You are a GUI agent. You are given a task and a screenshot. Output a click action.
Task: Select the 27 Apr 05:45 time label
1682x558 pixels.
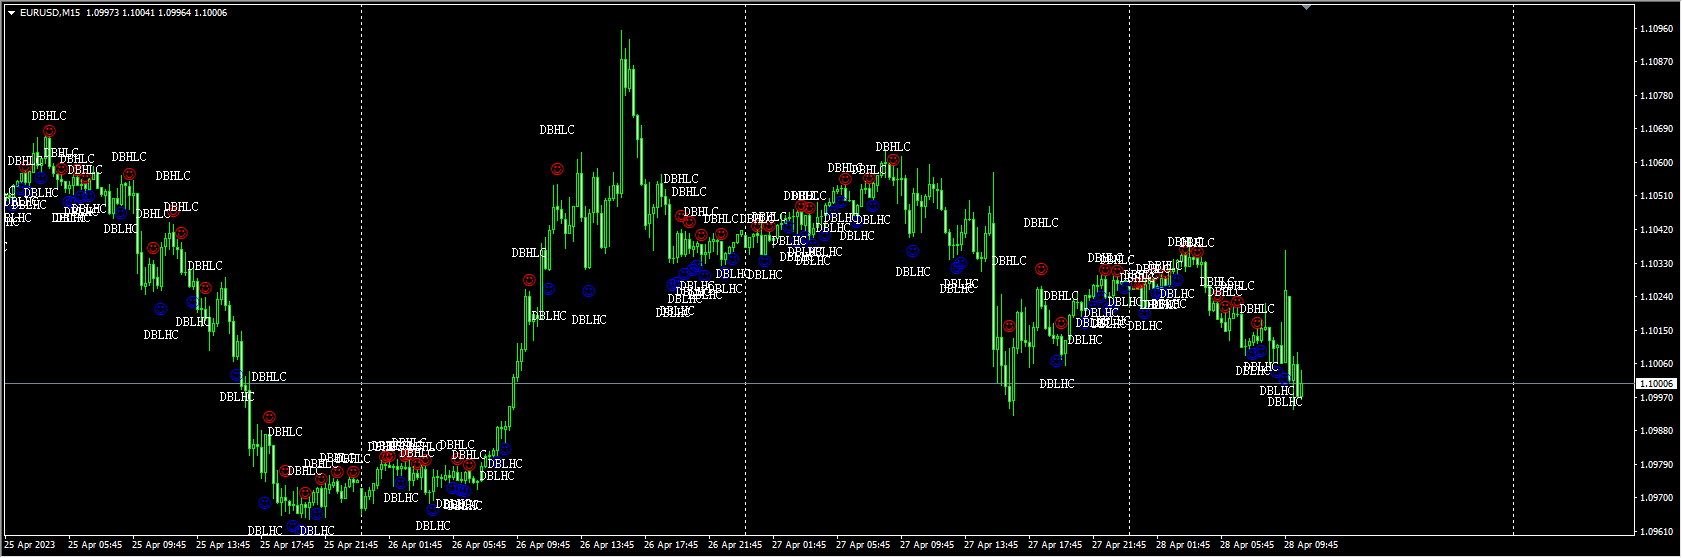click(863, 545)
